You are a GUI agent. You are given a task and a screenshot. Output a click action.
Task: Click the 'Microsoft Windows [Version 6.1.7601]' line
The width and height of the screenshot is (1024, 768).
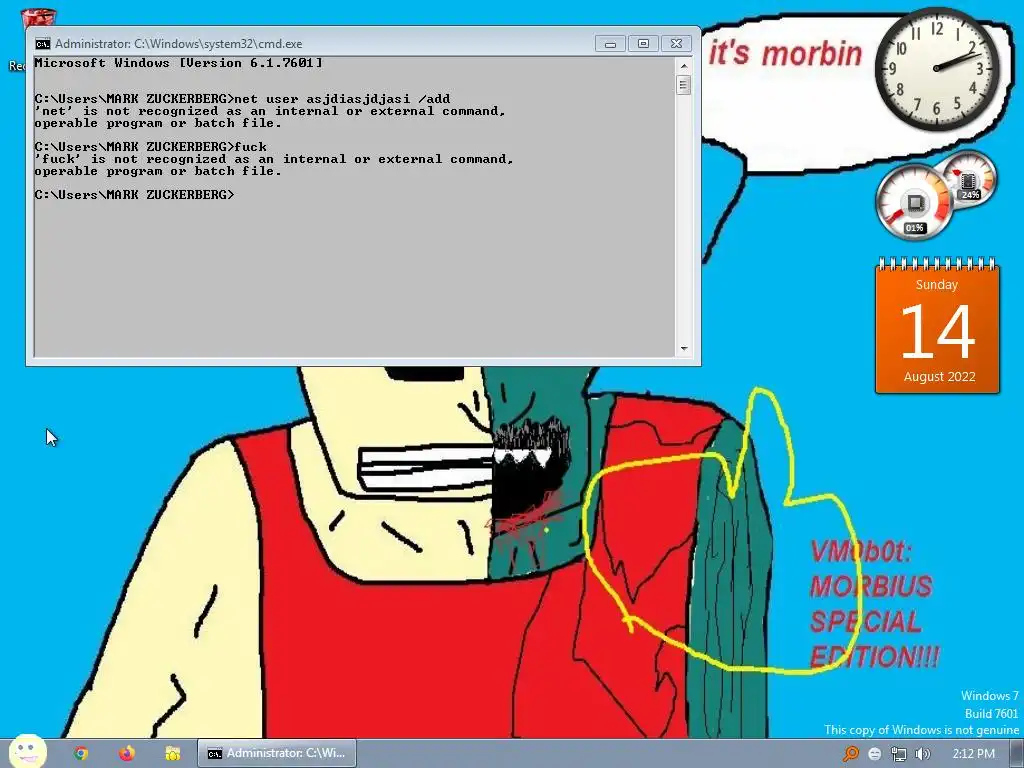(178, 63)
